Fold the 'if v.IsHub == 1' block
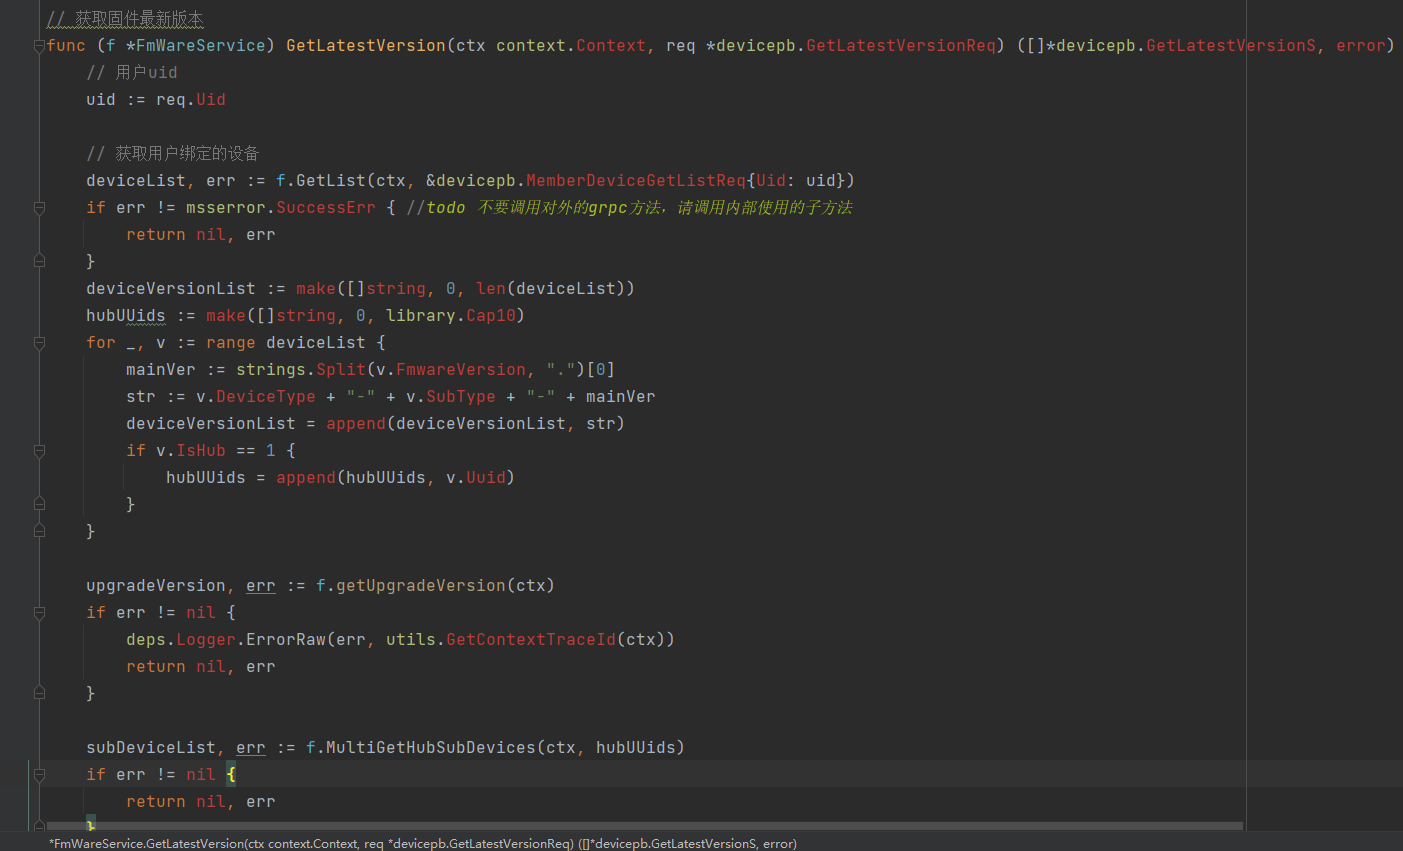Screen dimensions: 1403x851 point(39,451)
